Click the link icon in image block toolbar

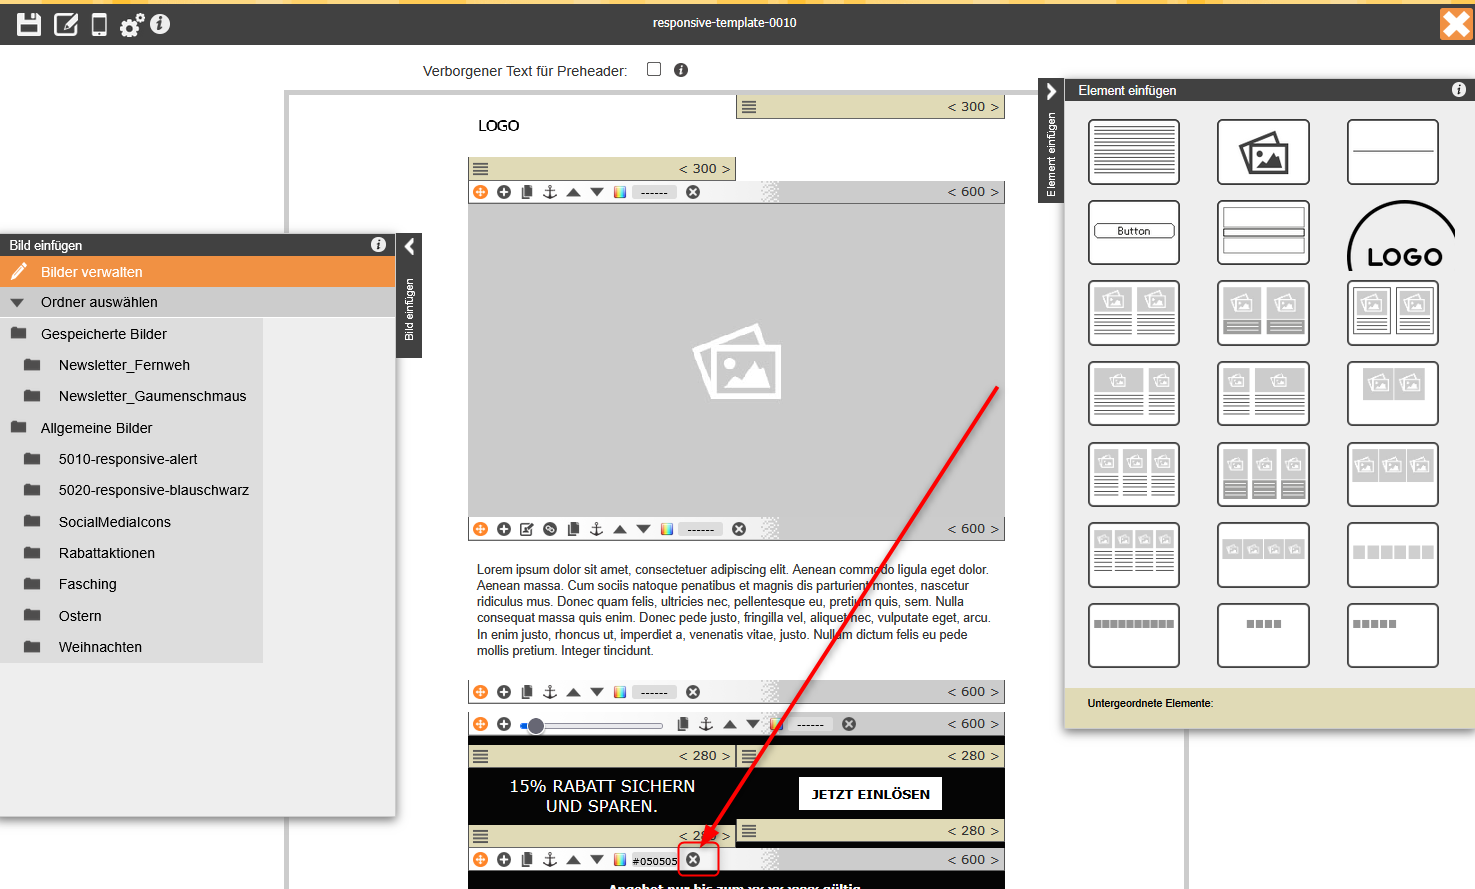coord(550,529)
